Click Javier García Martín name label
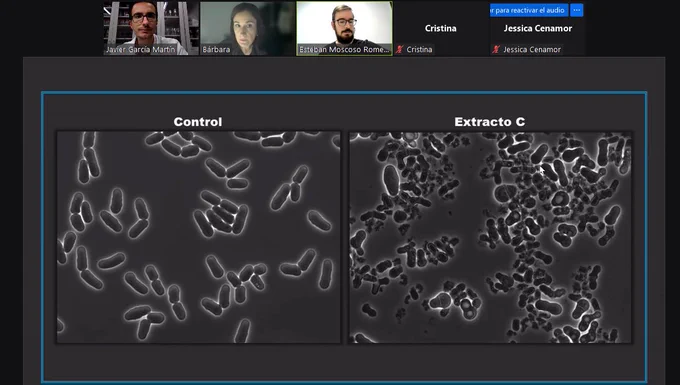 tap(141, 49)
